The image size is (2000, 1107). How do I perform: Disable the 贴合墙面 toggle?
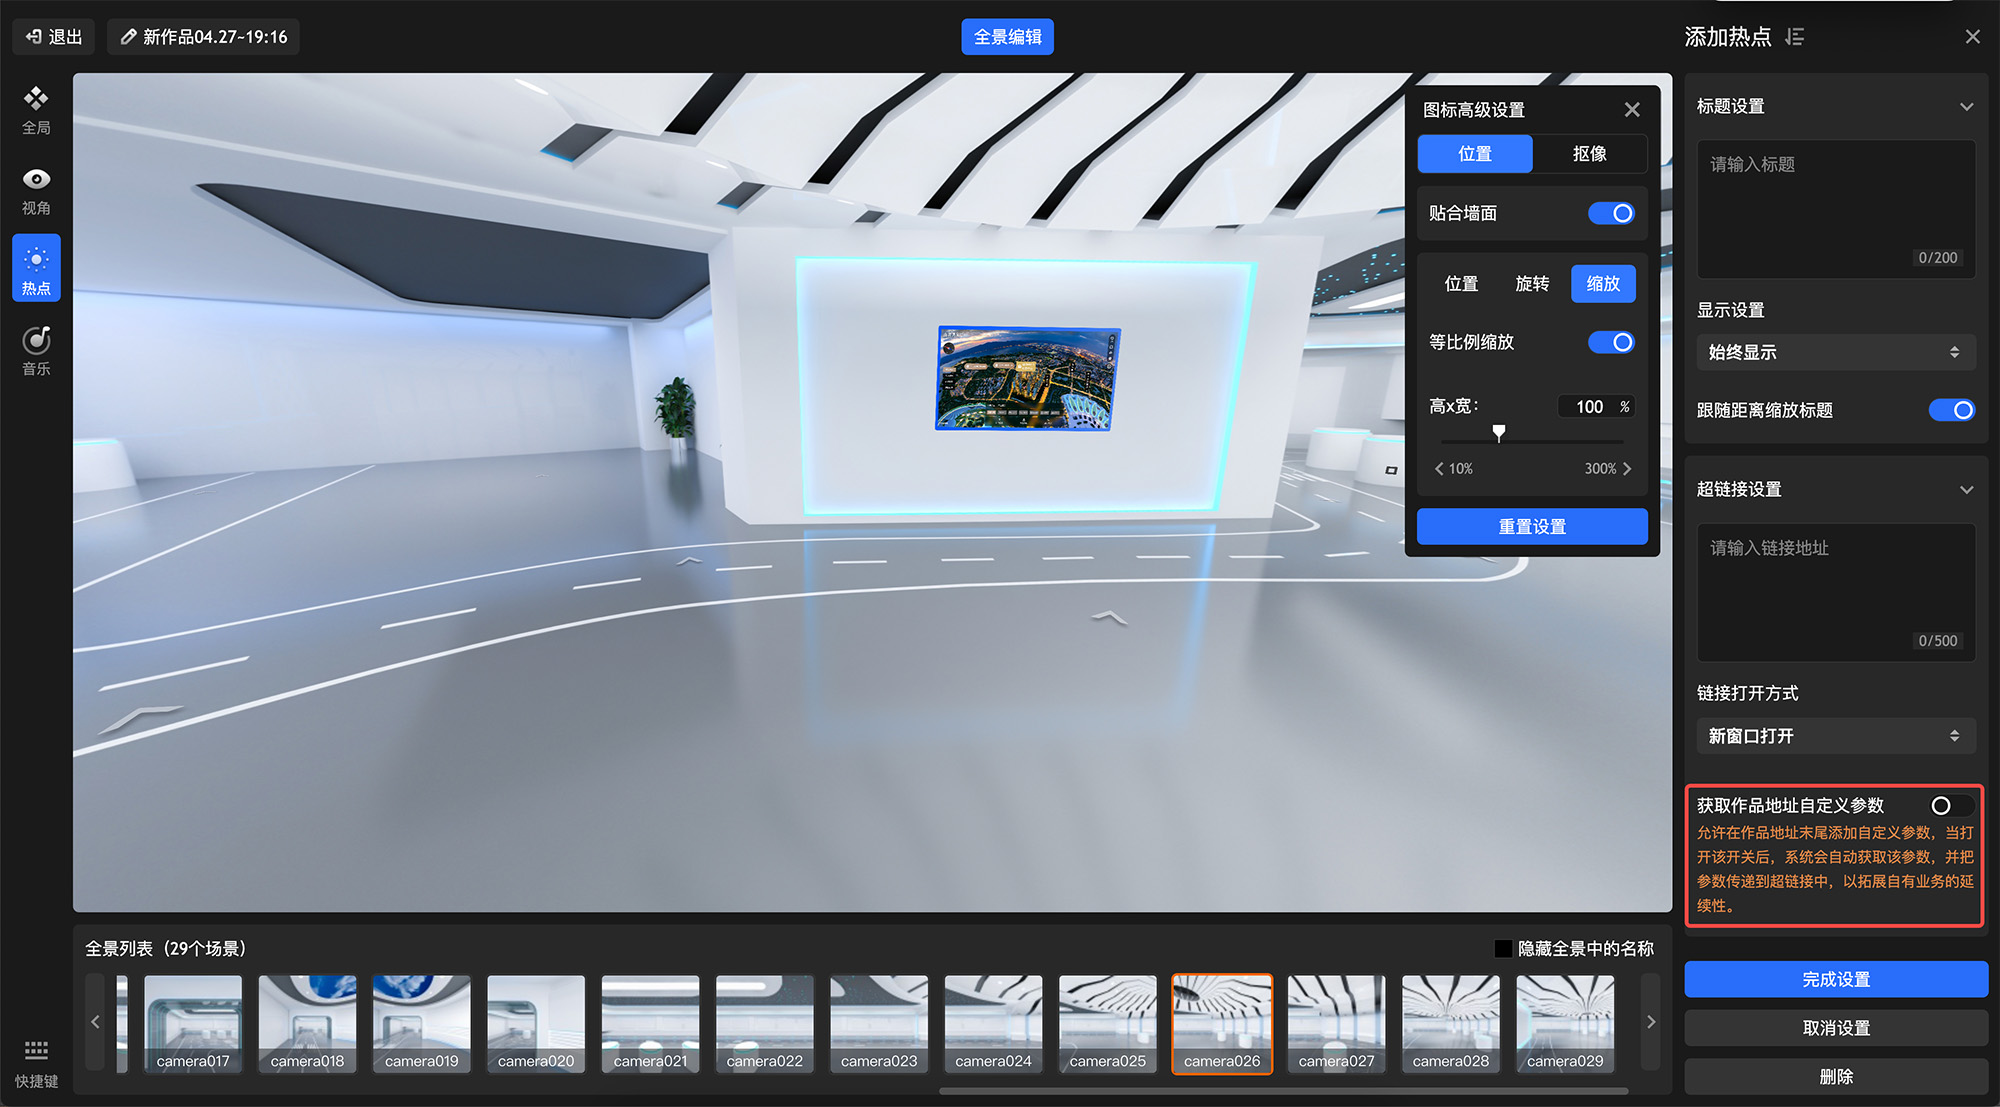point(1611,213)
